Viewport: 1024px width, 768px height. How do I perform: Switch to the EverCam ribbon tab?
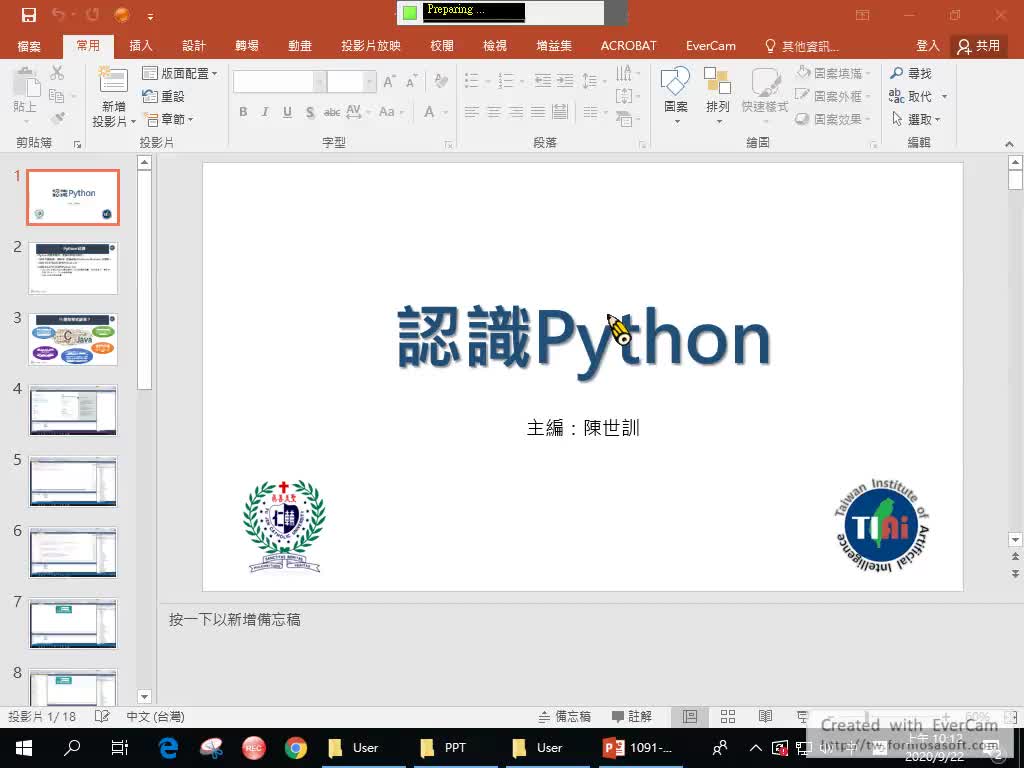(x=711, y=46)
